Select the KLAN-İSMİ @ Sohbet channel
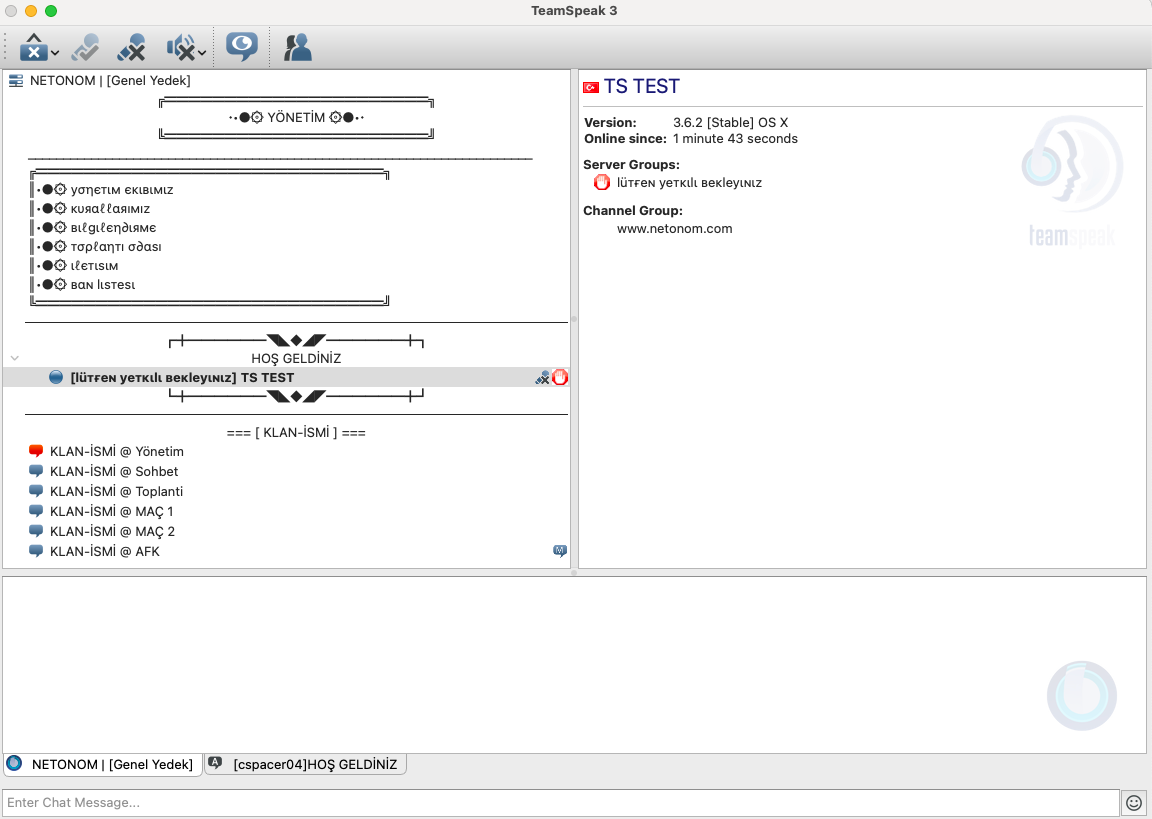 [114, 472]
